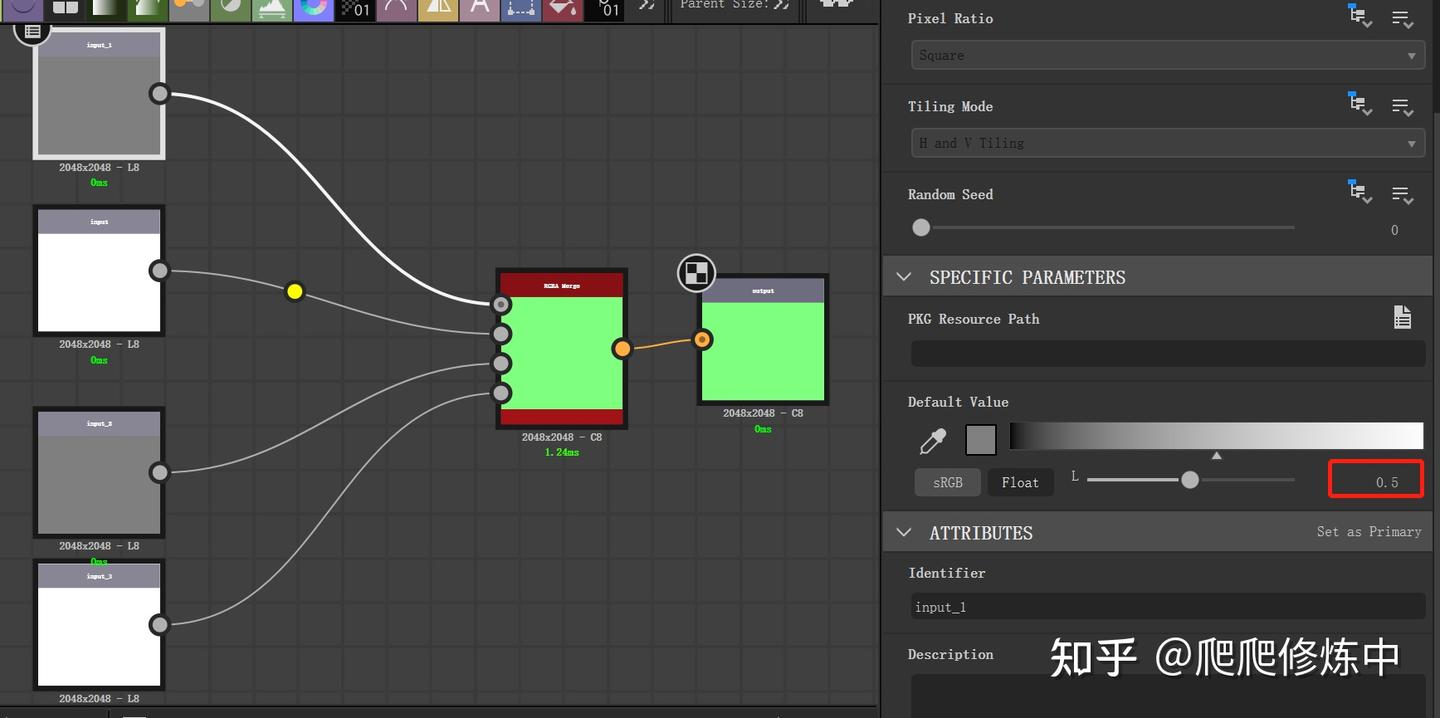The image size is (1440, 718).
Task: Open the H and V Tiling dropdown
Action: [1168, 143]
